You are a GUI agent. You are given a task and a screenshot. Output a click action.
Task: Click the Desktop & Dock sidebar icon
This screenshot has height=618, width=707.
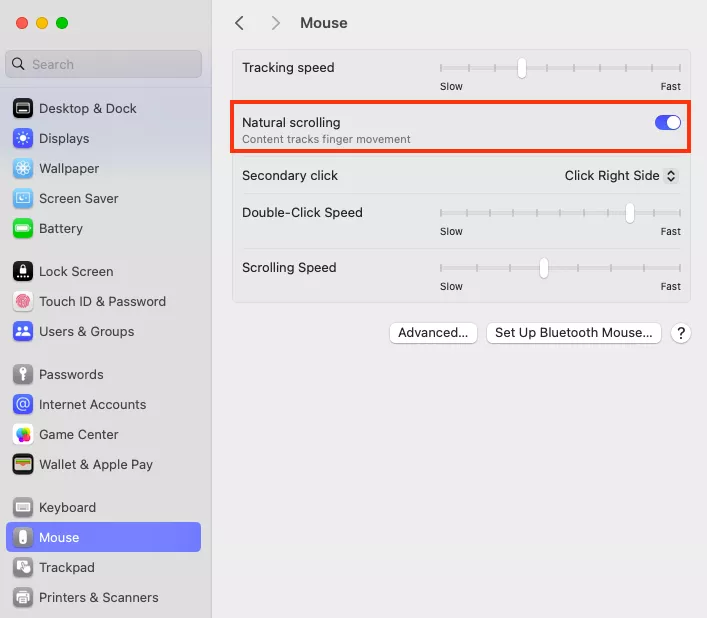(x=23, y=109)
